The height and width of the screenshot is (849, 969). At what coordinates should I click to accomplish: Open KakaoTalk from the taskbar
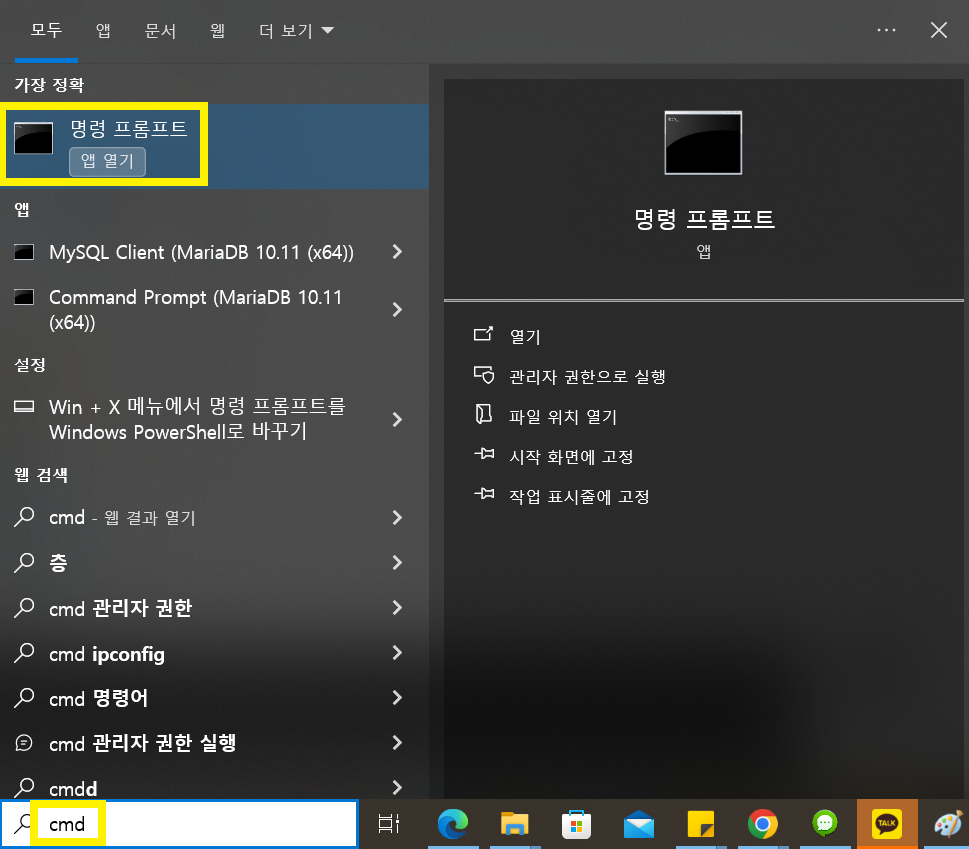tap(887, 824)
